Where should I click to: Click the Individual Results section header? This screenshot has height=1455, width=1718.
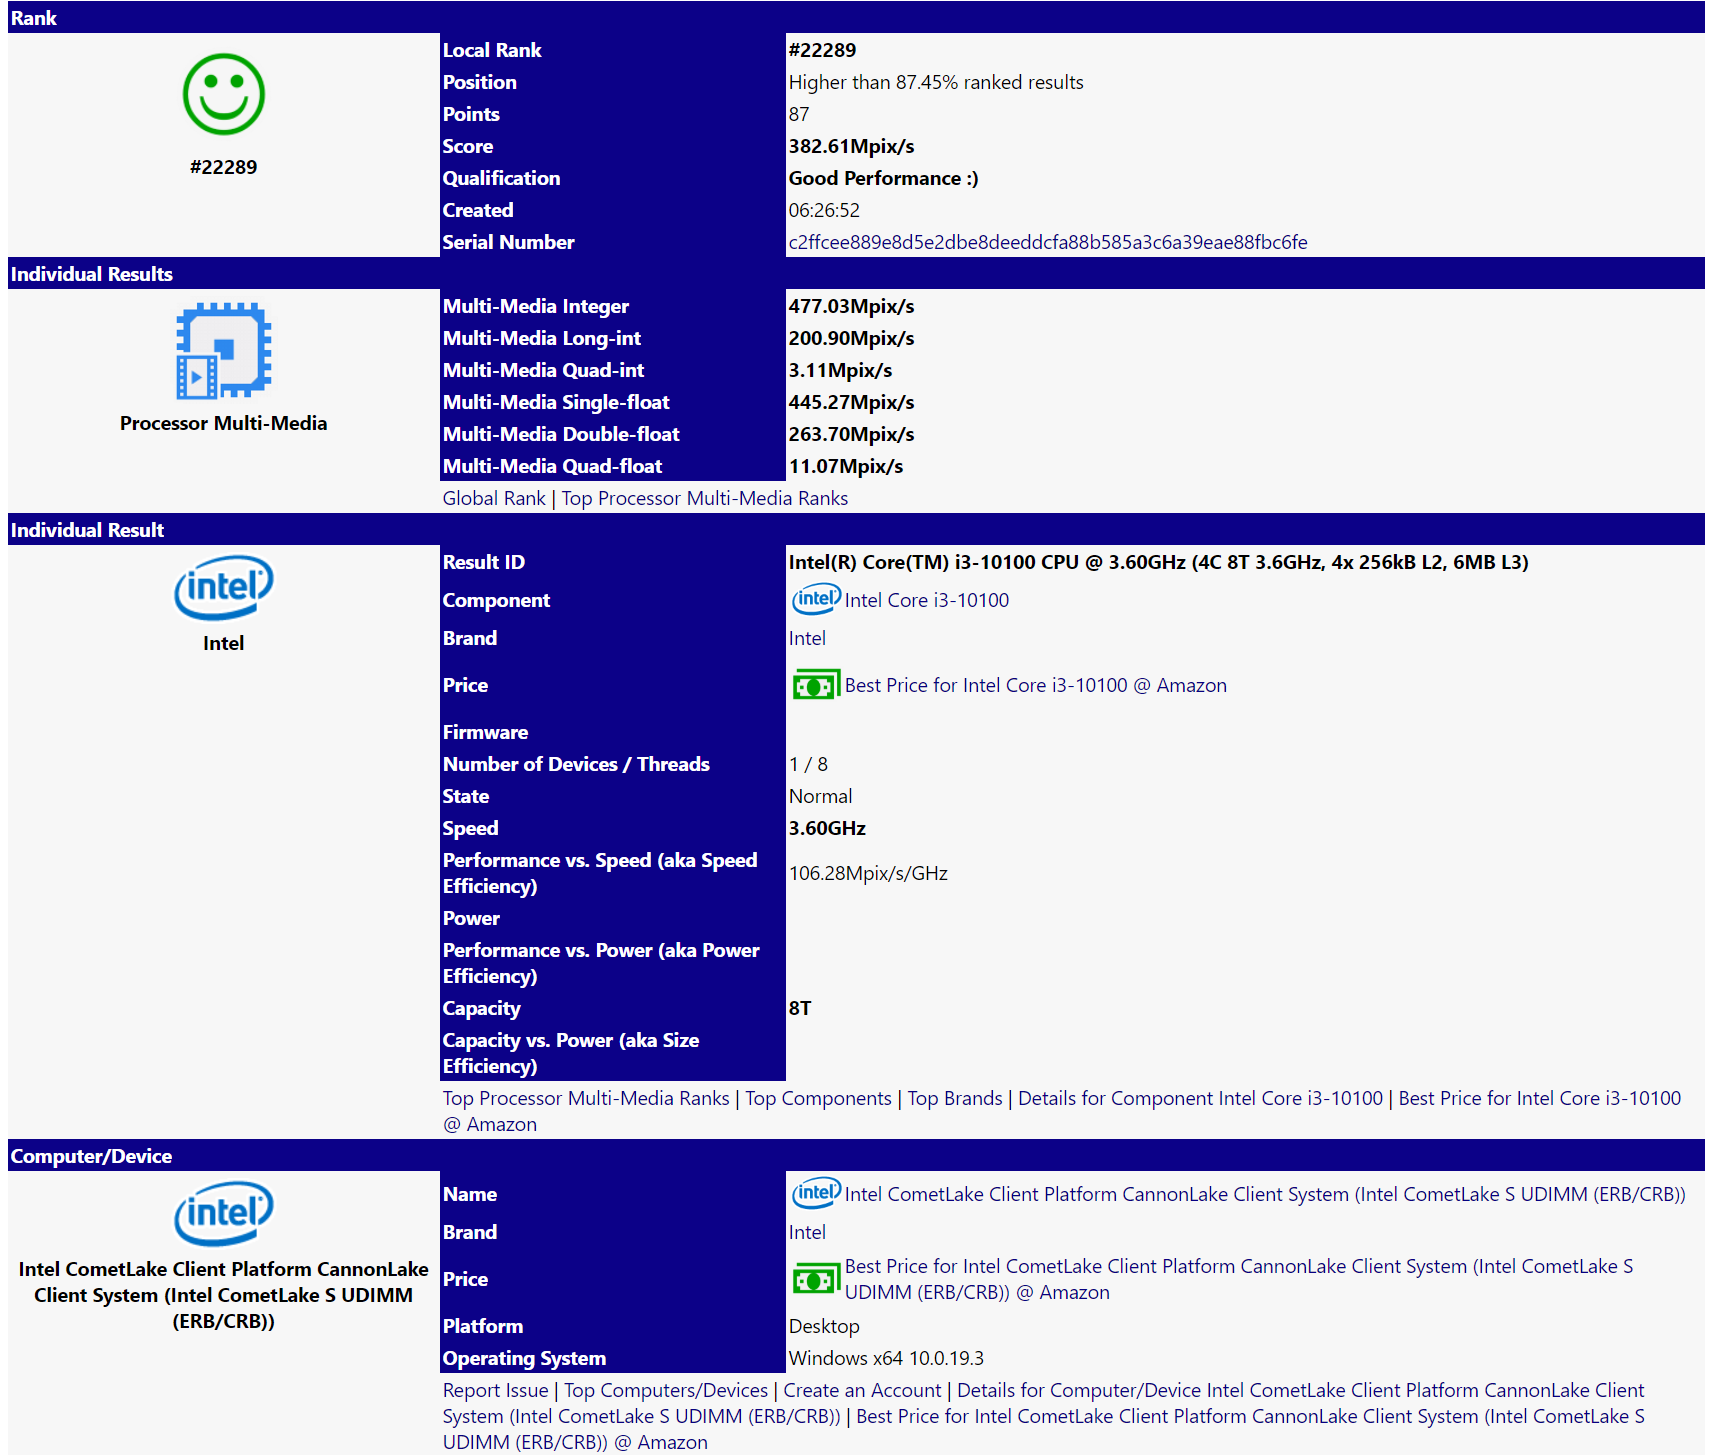pyautogui.click(x=856, y=274)
